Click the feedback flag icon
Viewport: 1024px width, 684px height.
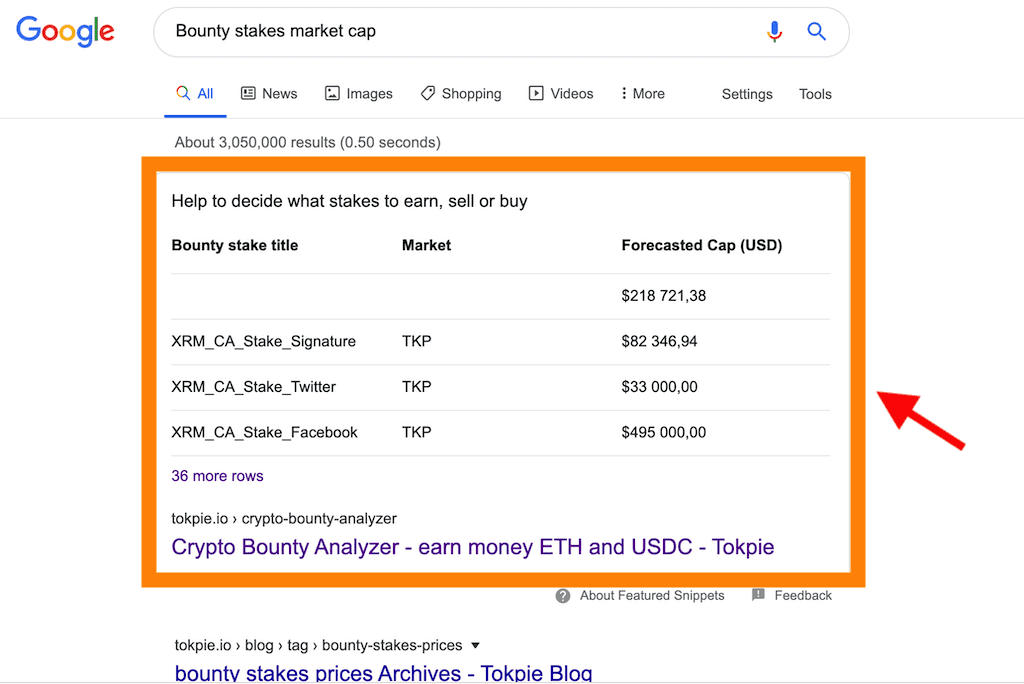(x=758, y=595)
